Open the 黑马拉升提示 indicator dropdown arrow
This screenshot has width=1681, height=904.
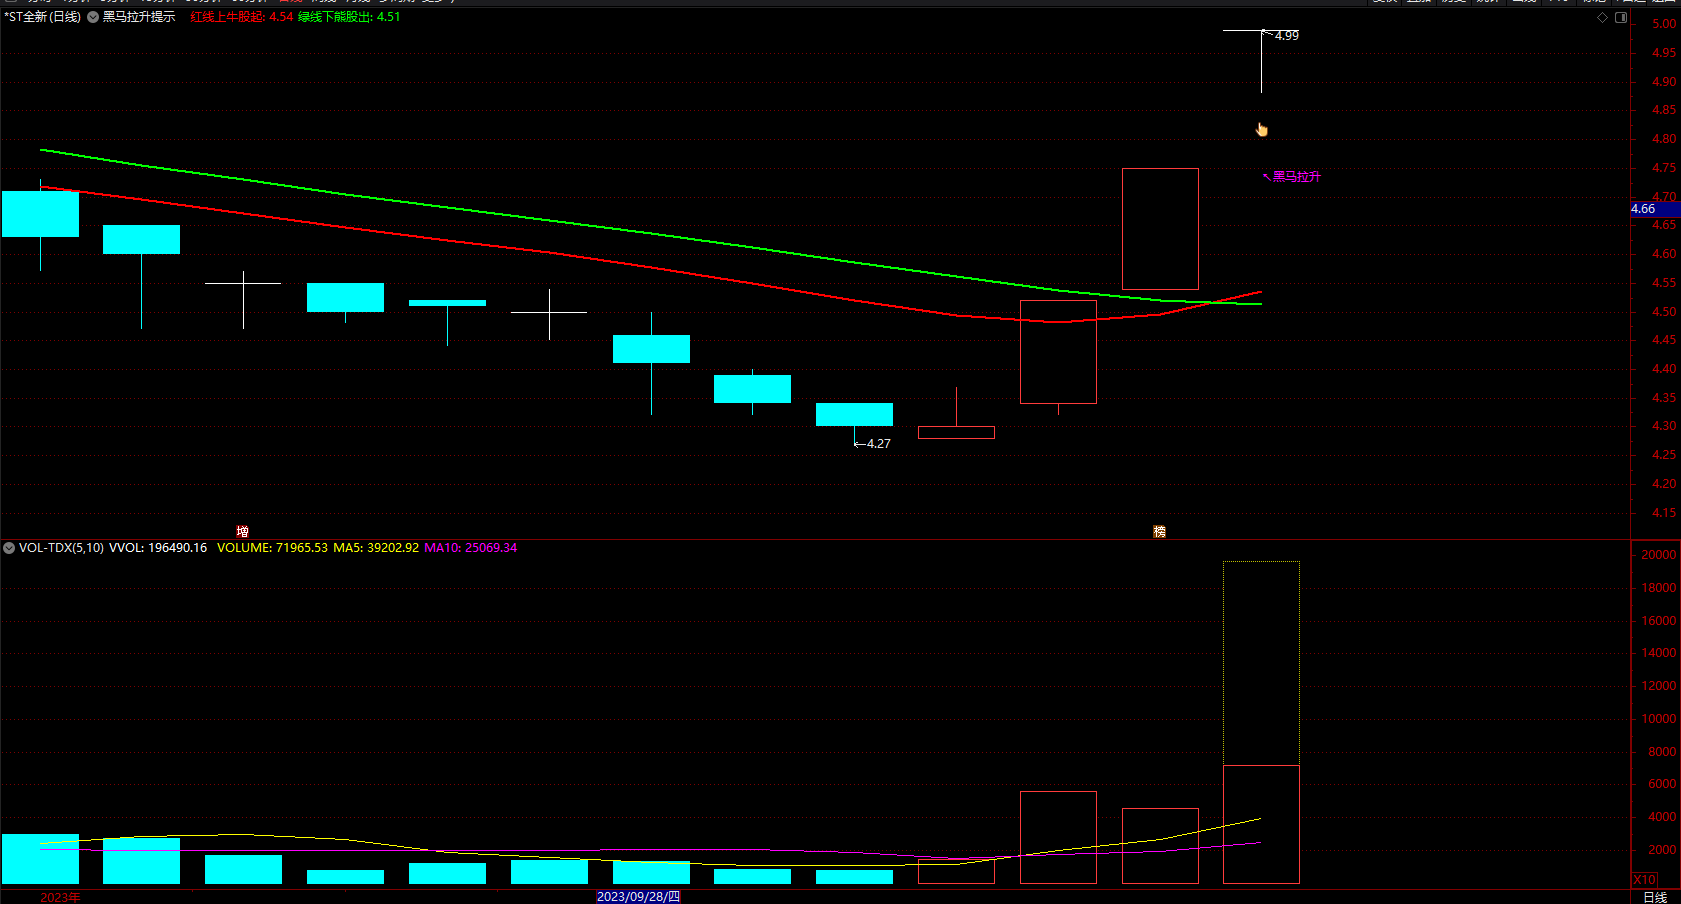[x=93, y=17]
